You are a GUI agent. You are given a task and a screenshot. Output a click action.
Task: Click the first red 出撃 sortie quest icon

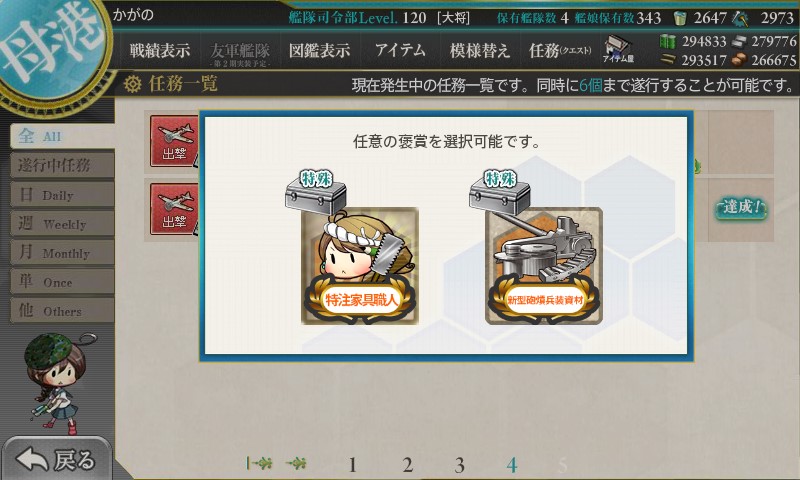(x=174, y=141)
